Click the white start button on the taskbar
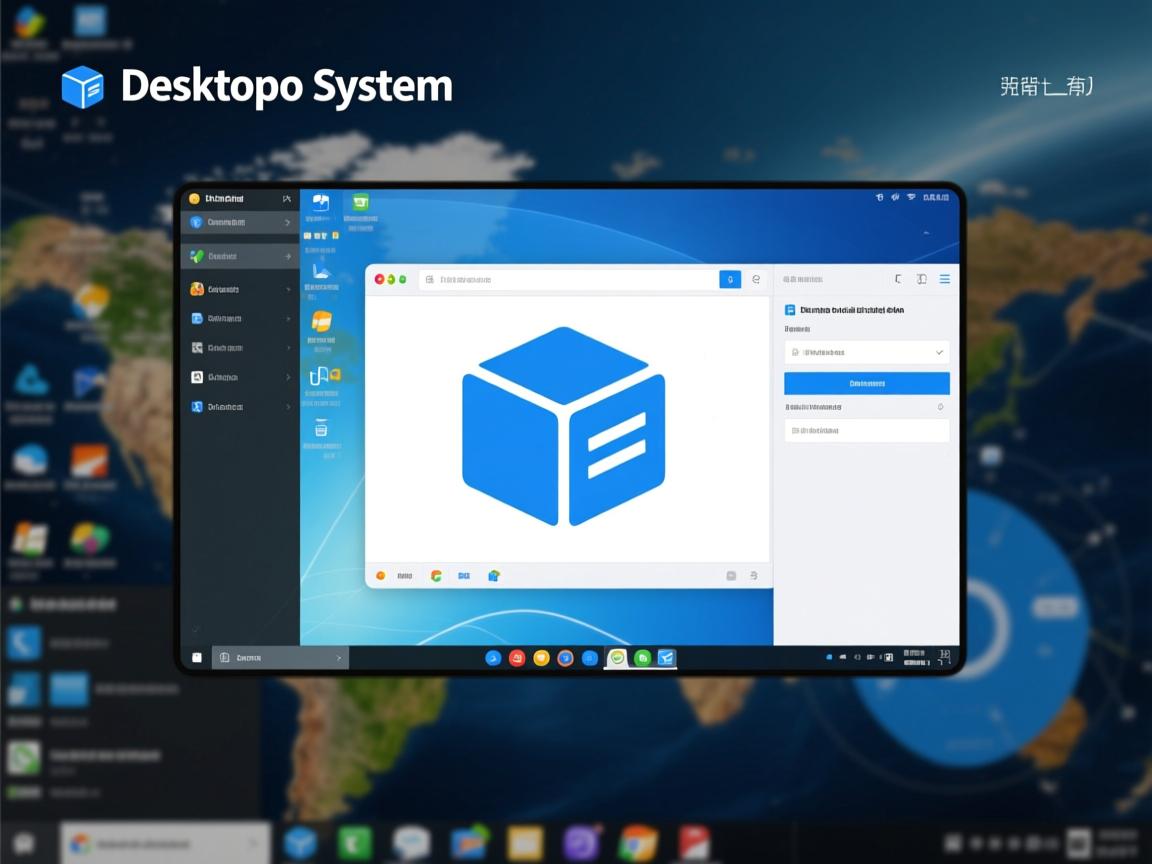 pos(197,658)
